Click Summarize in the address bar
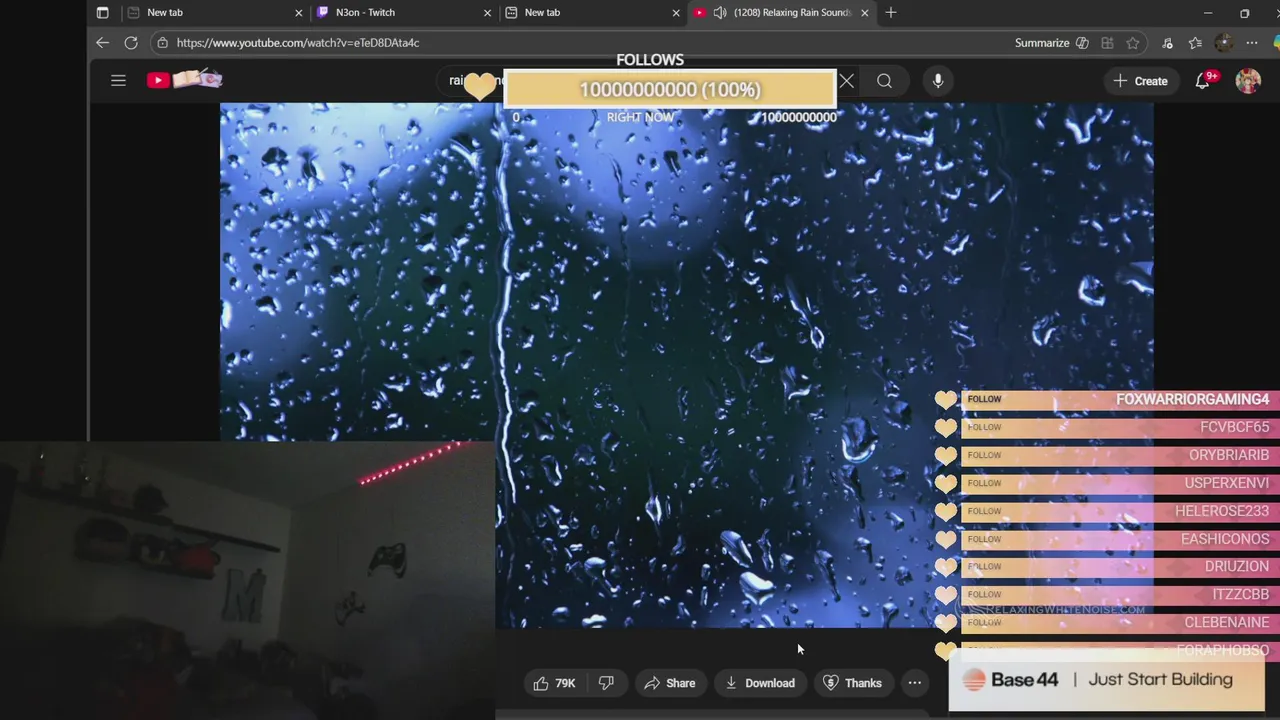This screenshot has height=720, width=1280. pos(1042,43)
